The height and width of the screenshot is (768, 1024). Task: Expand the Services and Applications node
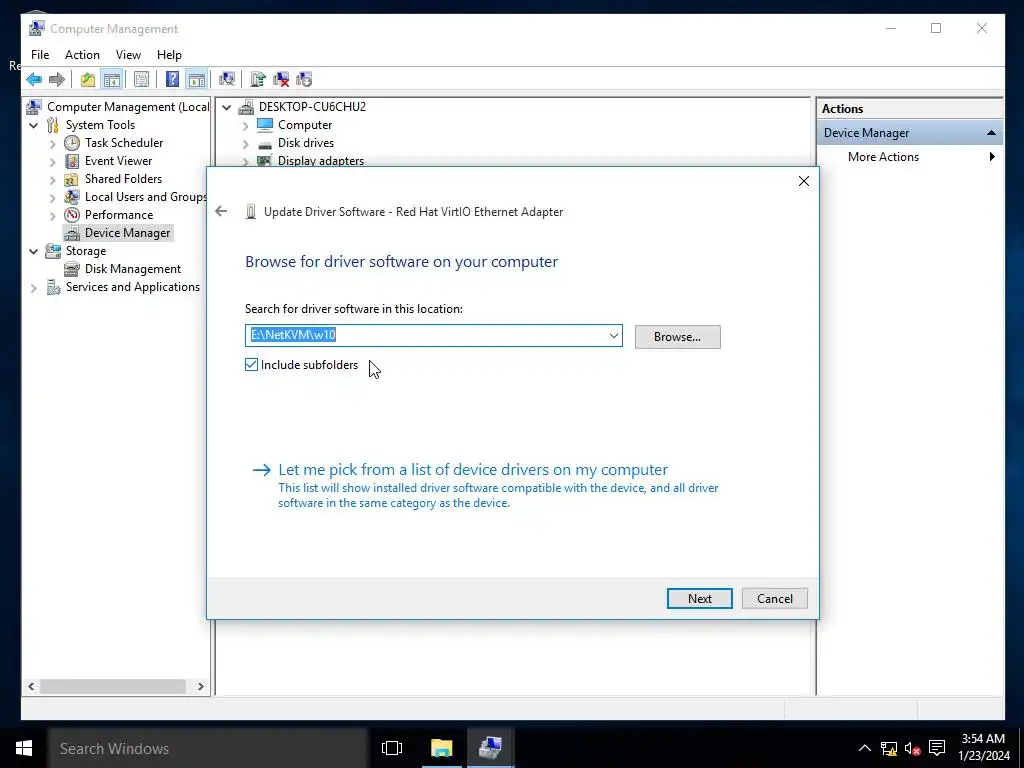[34, 287]
